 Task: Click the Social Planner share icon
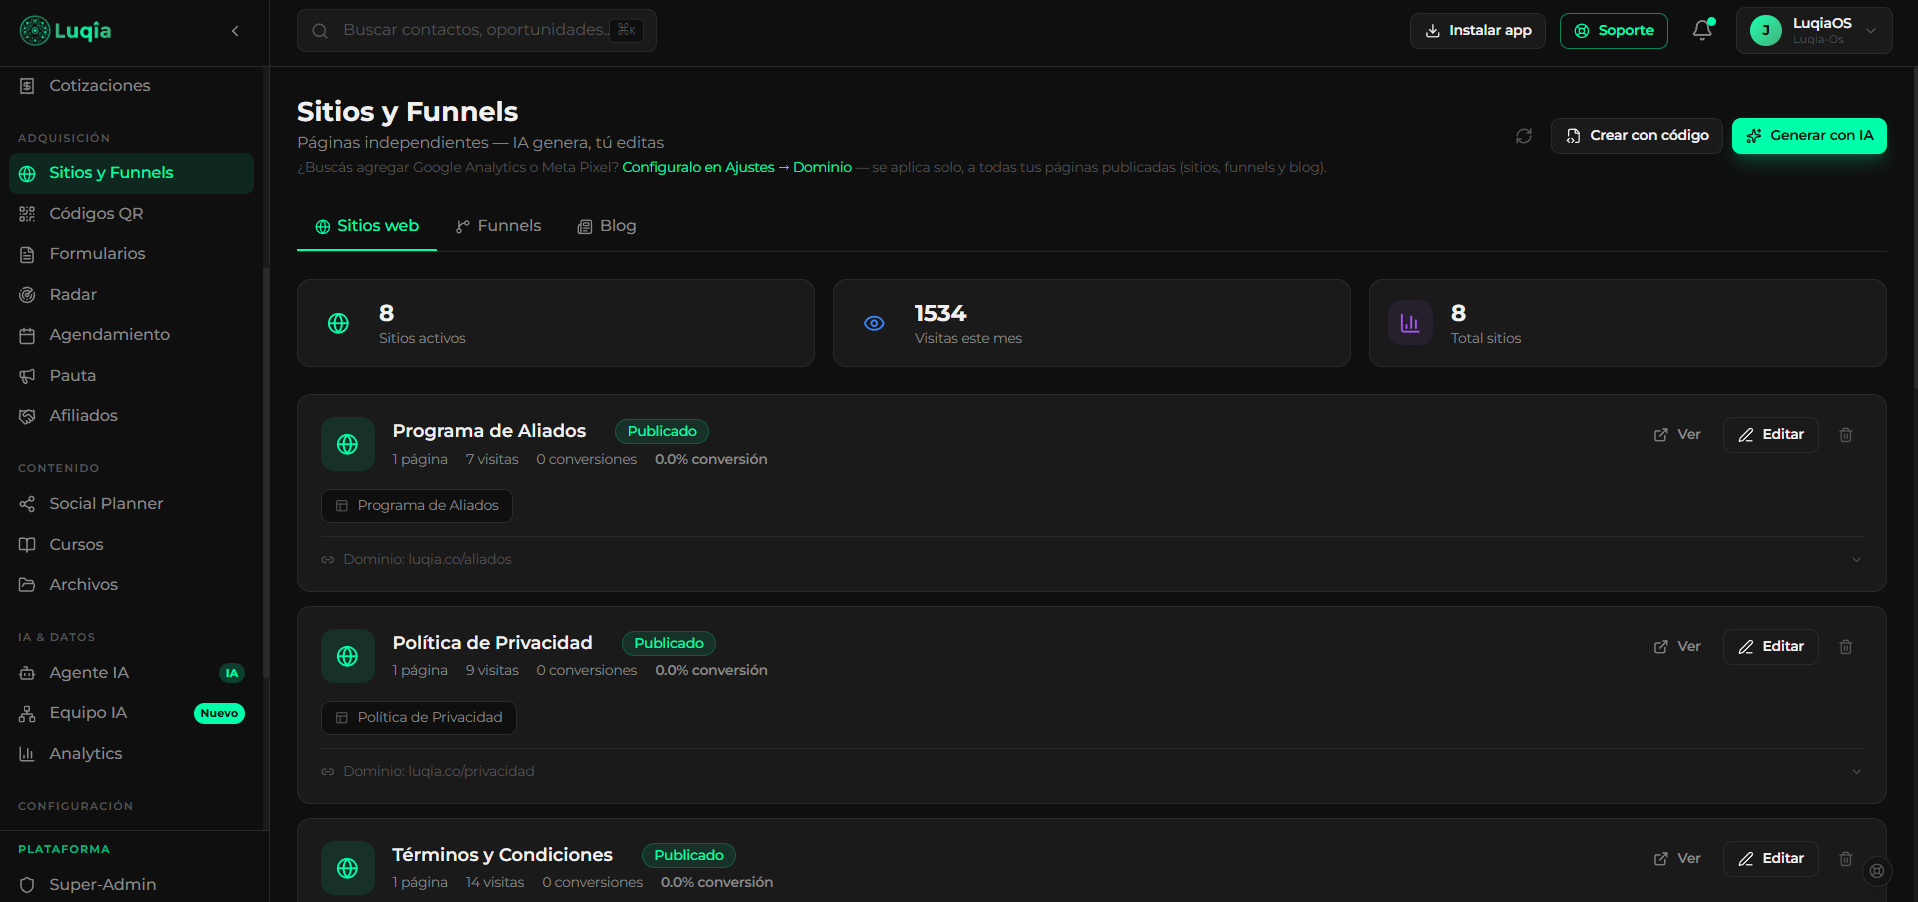point(27,504)
